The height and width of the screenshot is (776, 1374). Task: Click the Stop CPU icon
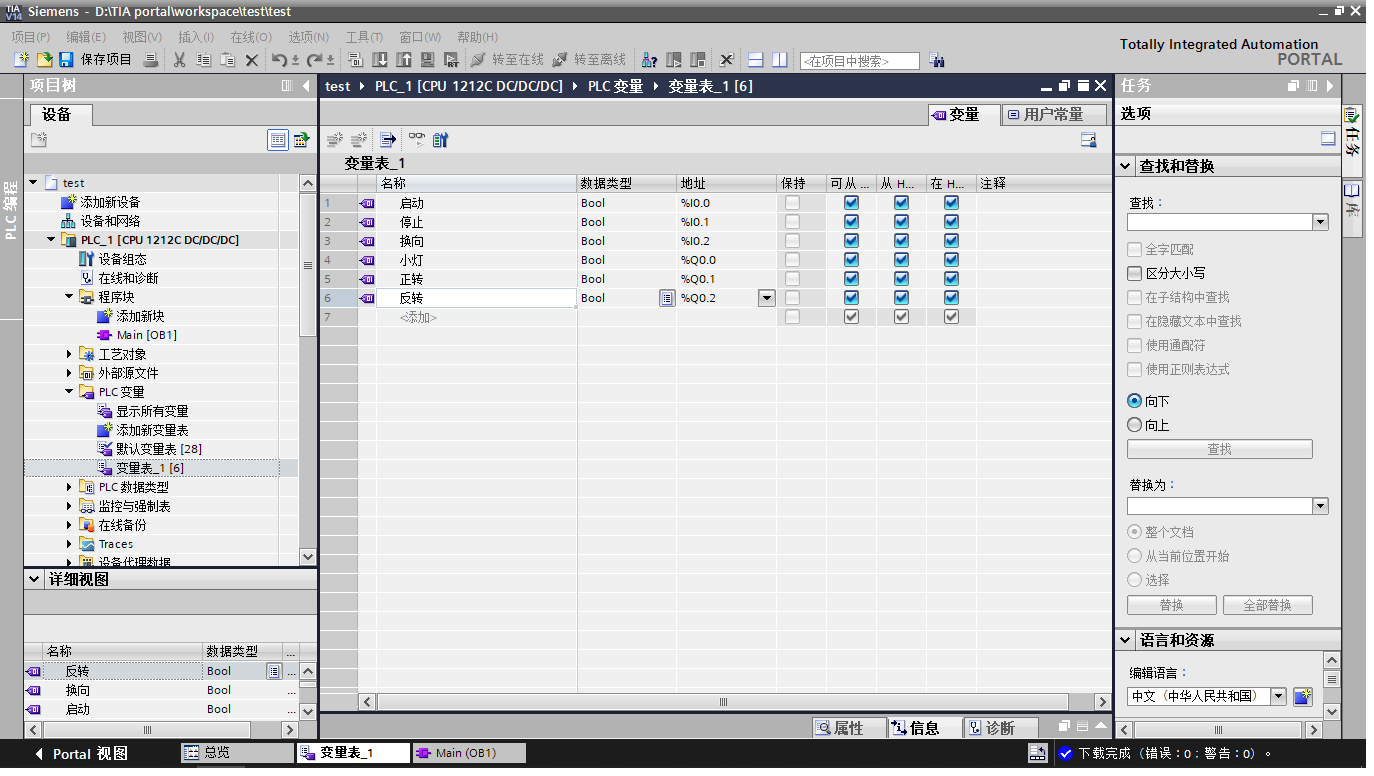point(698,60)
